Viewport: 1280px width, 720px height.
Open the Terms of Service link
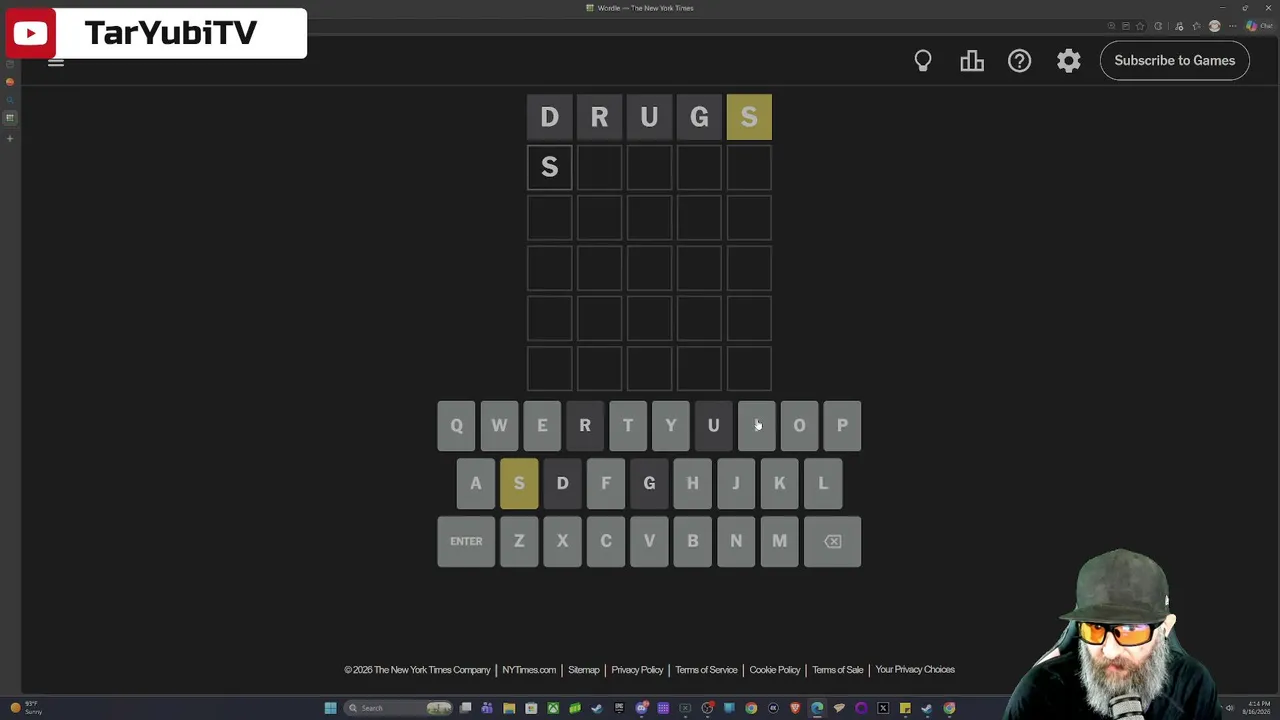pos(706,670)
